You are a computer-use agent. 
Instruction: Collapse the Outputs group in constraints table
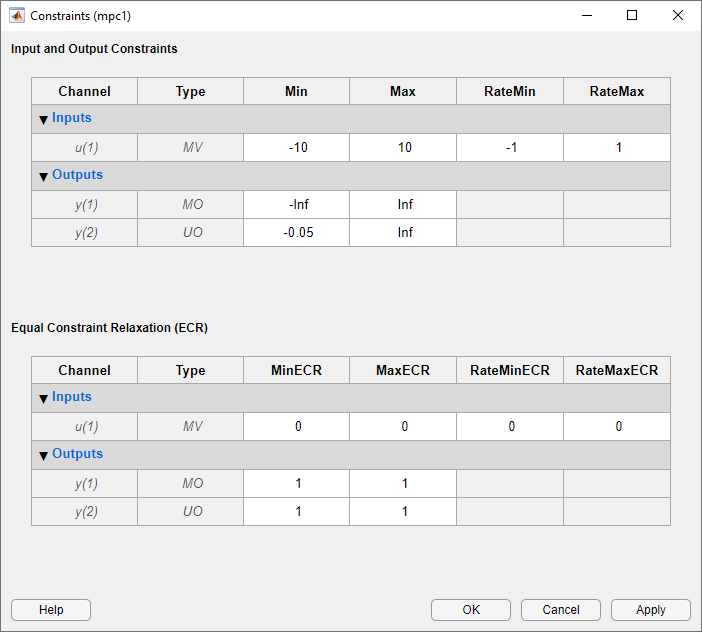click(44, 176)
